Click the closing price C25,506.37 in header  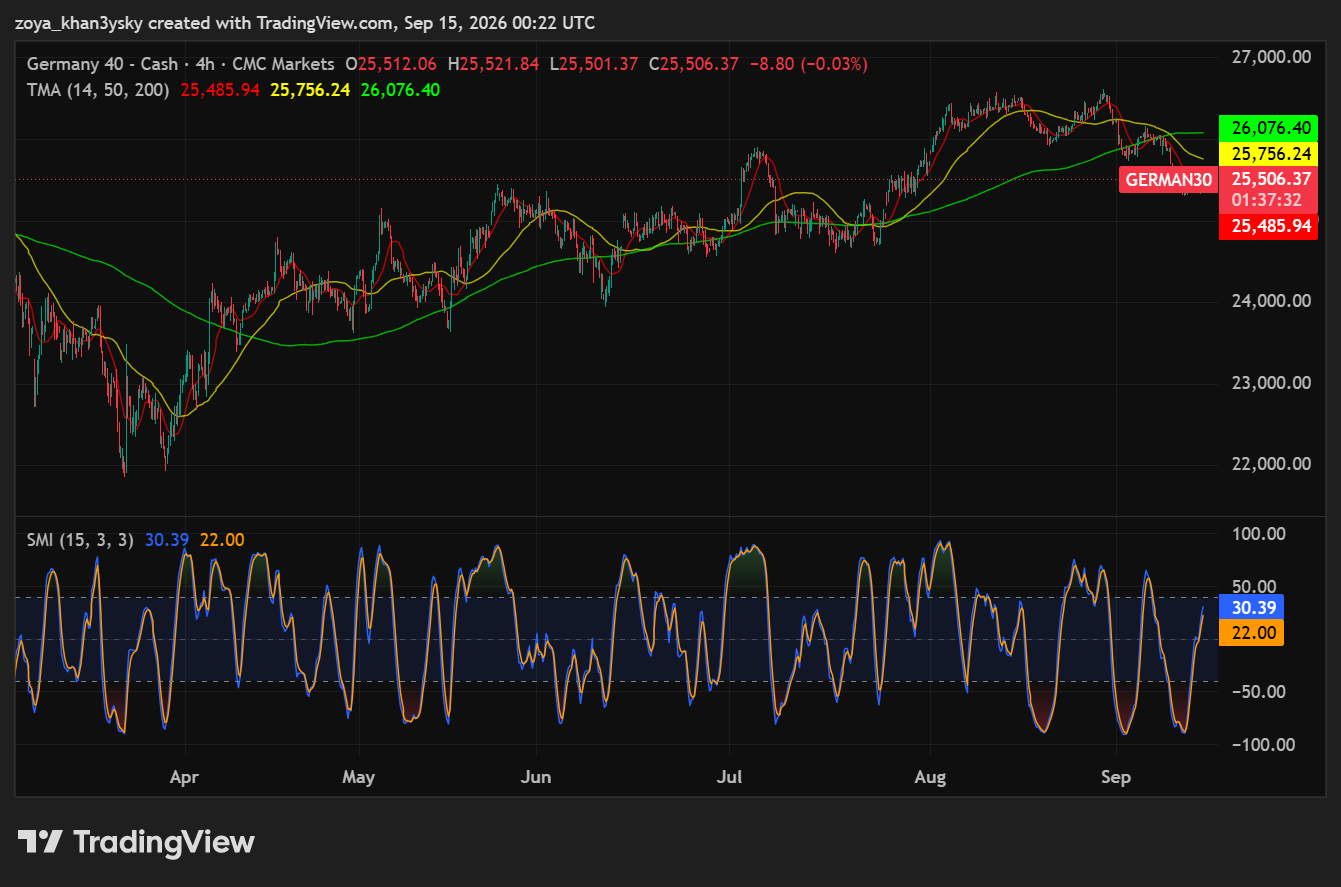click(x=694, y=64)
